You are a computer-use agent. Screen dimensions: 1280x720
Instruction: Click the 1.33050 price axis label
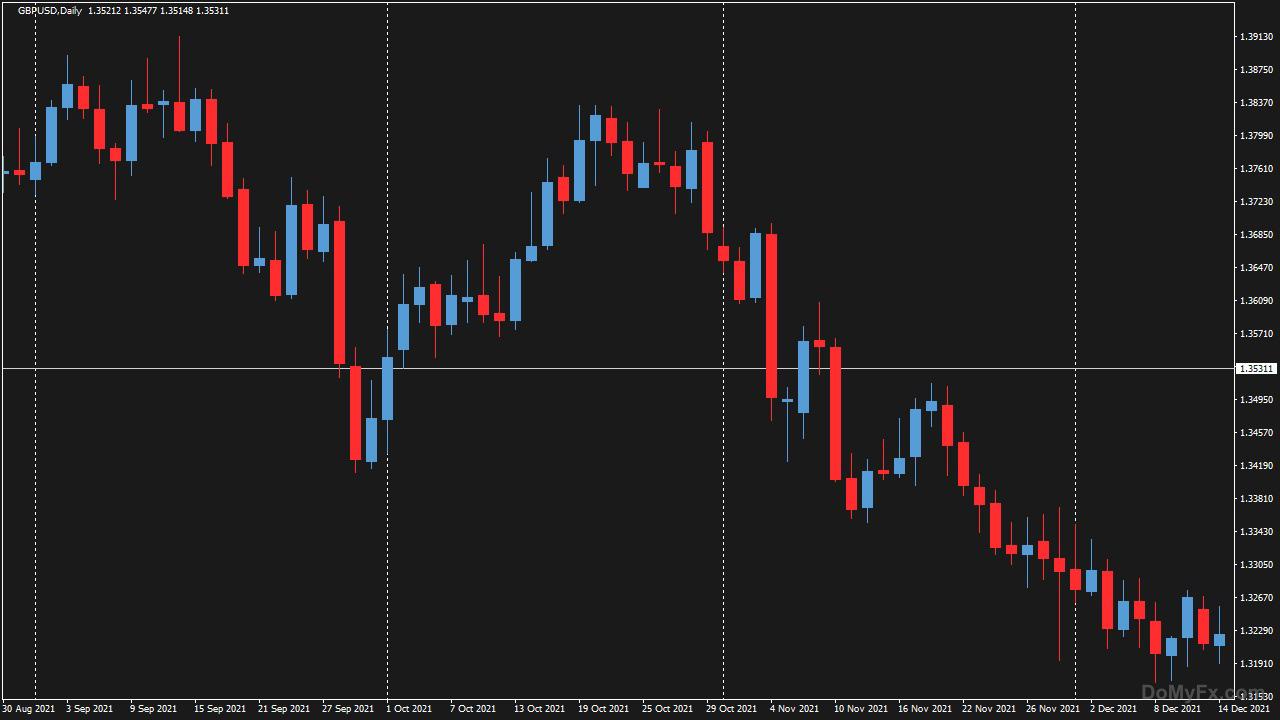coord(1256,565)
